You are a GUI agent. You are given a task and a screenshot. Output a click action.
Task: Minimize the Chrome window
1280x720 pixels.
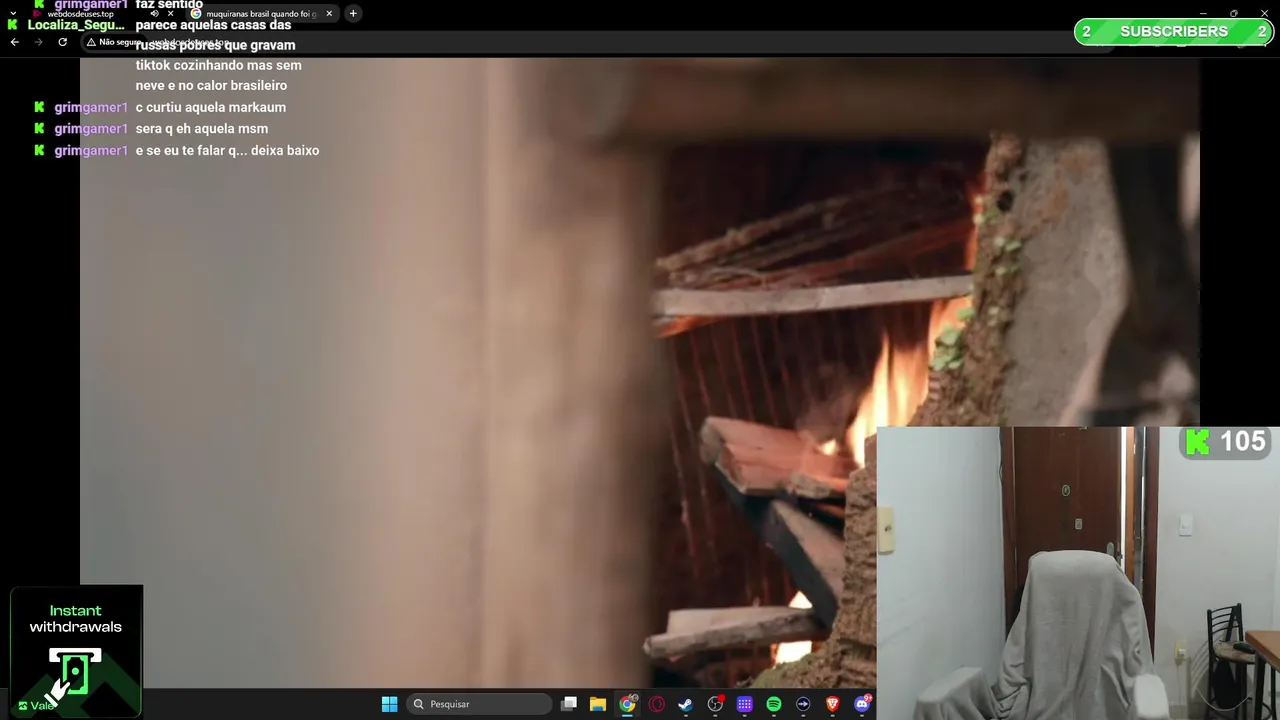point(1202,13)
